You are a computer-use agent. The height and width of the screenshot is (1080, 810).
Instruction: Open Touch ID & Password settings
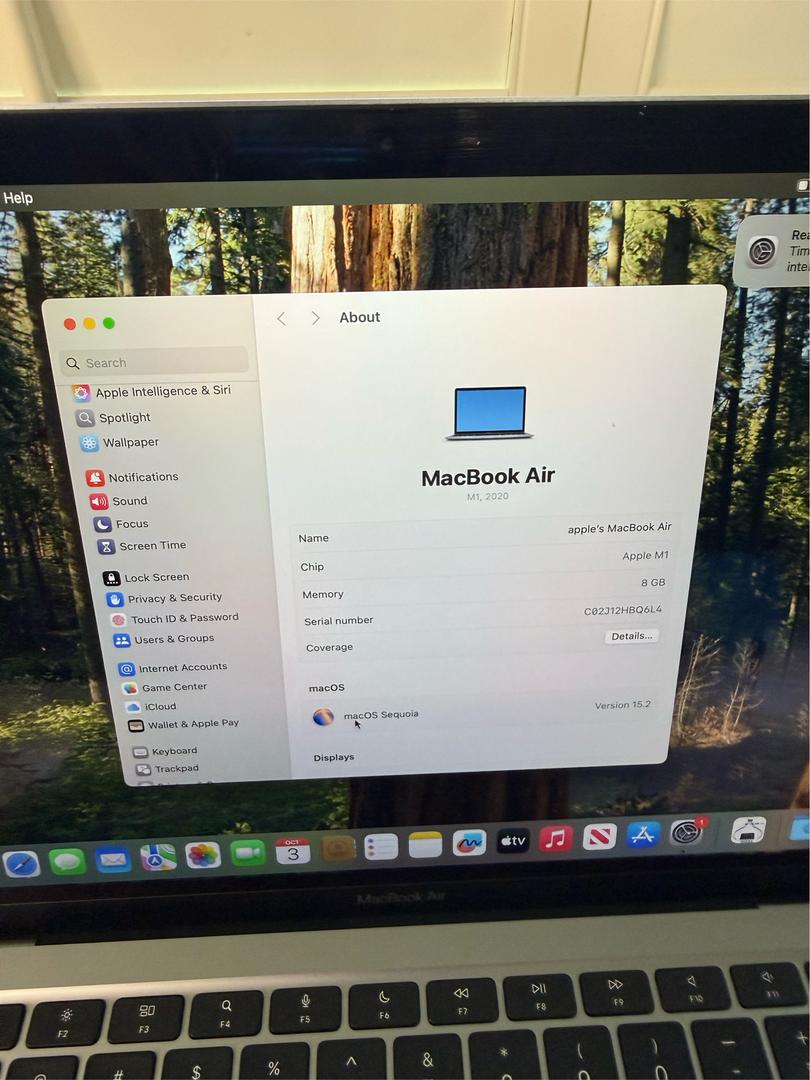point(183,618)
